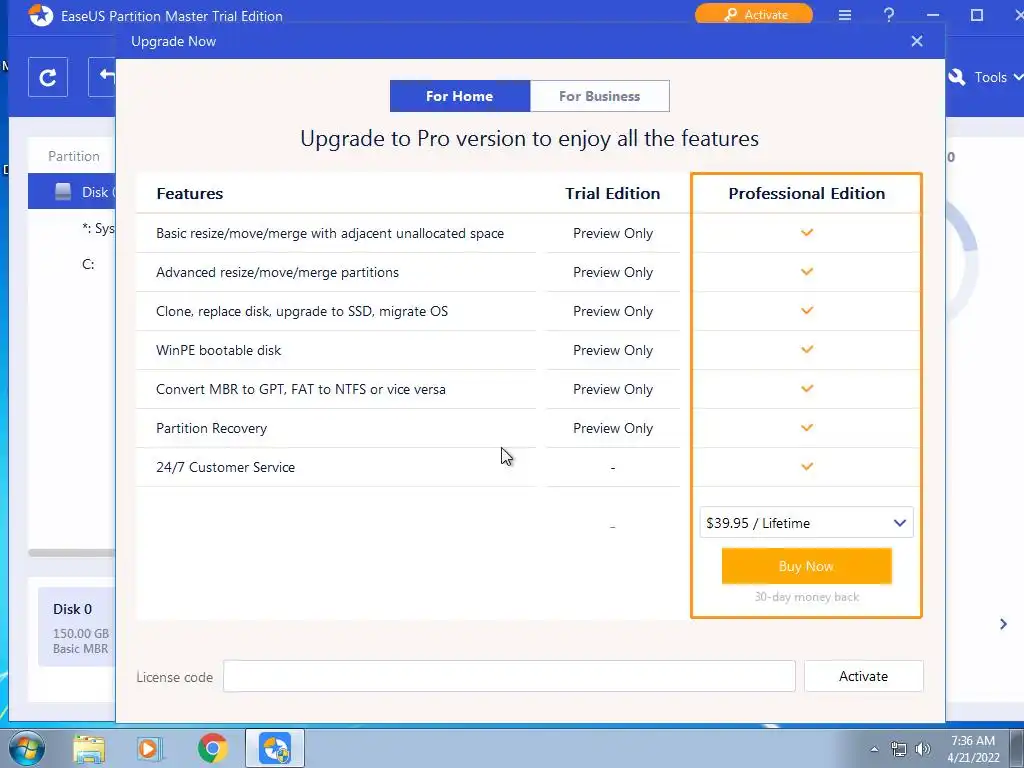Open File Explorer from the taskbar
The height and width of the screenshot is (768, 1024).
tap(89, 748)
